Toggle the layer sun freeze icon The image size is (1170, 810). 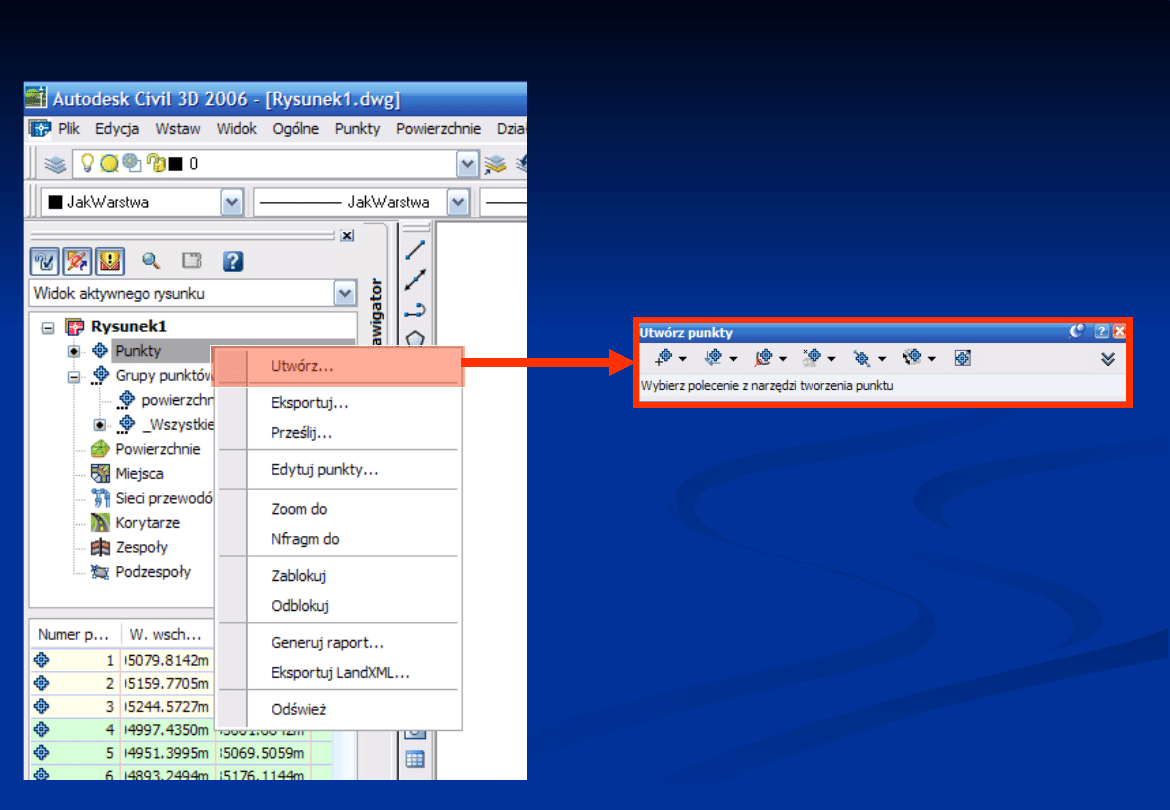coord(109,163)
